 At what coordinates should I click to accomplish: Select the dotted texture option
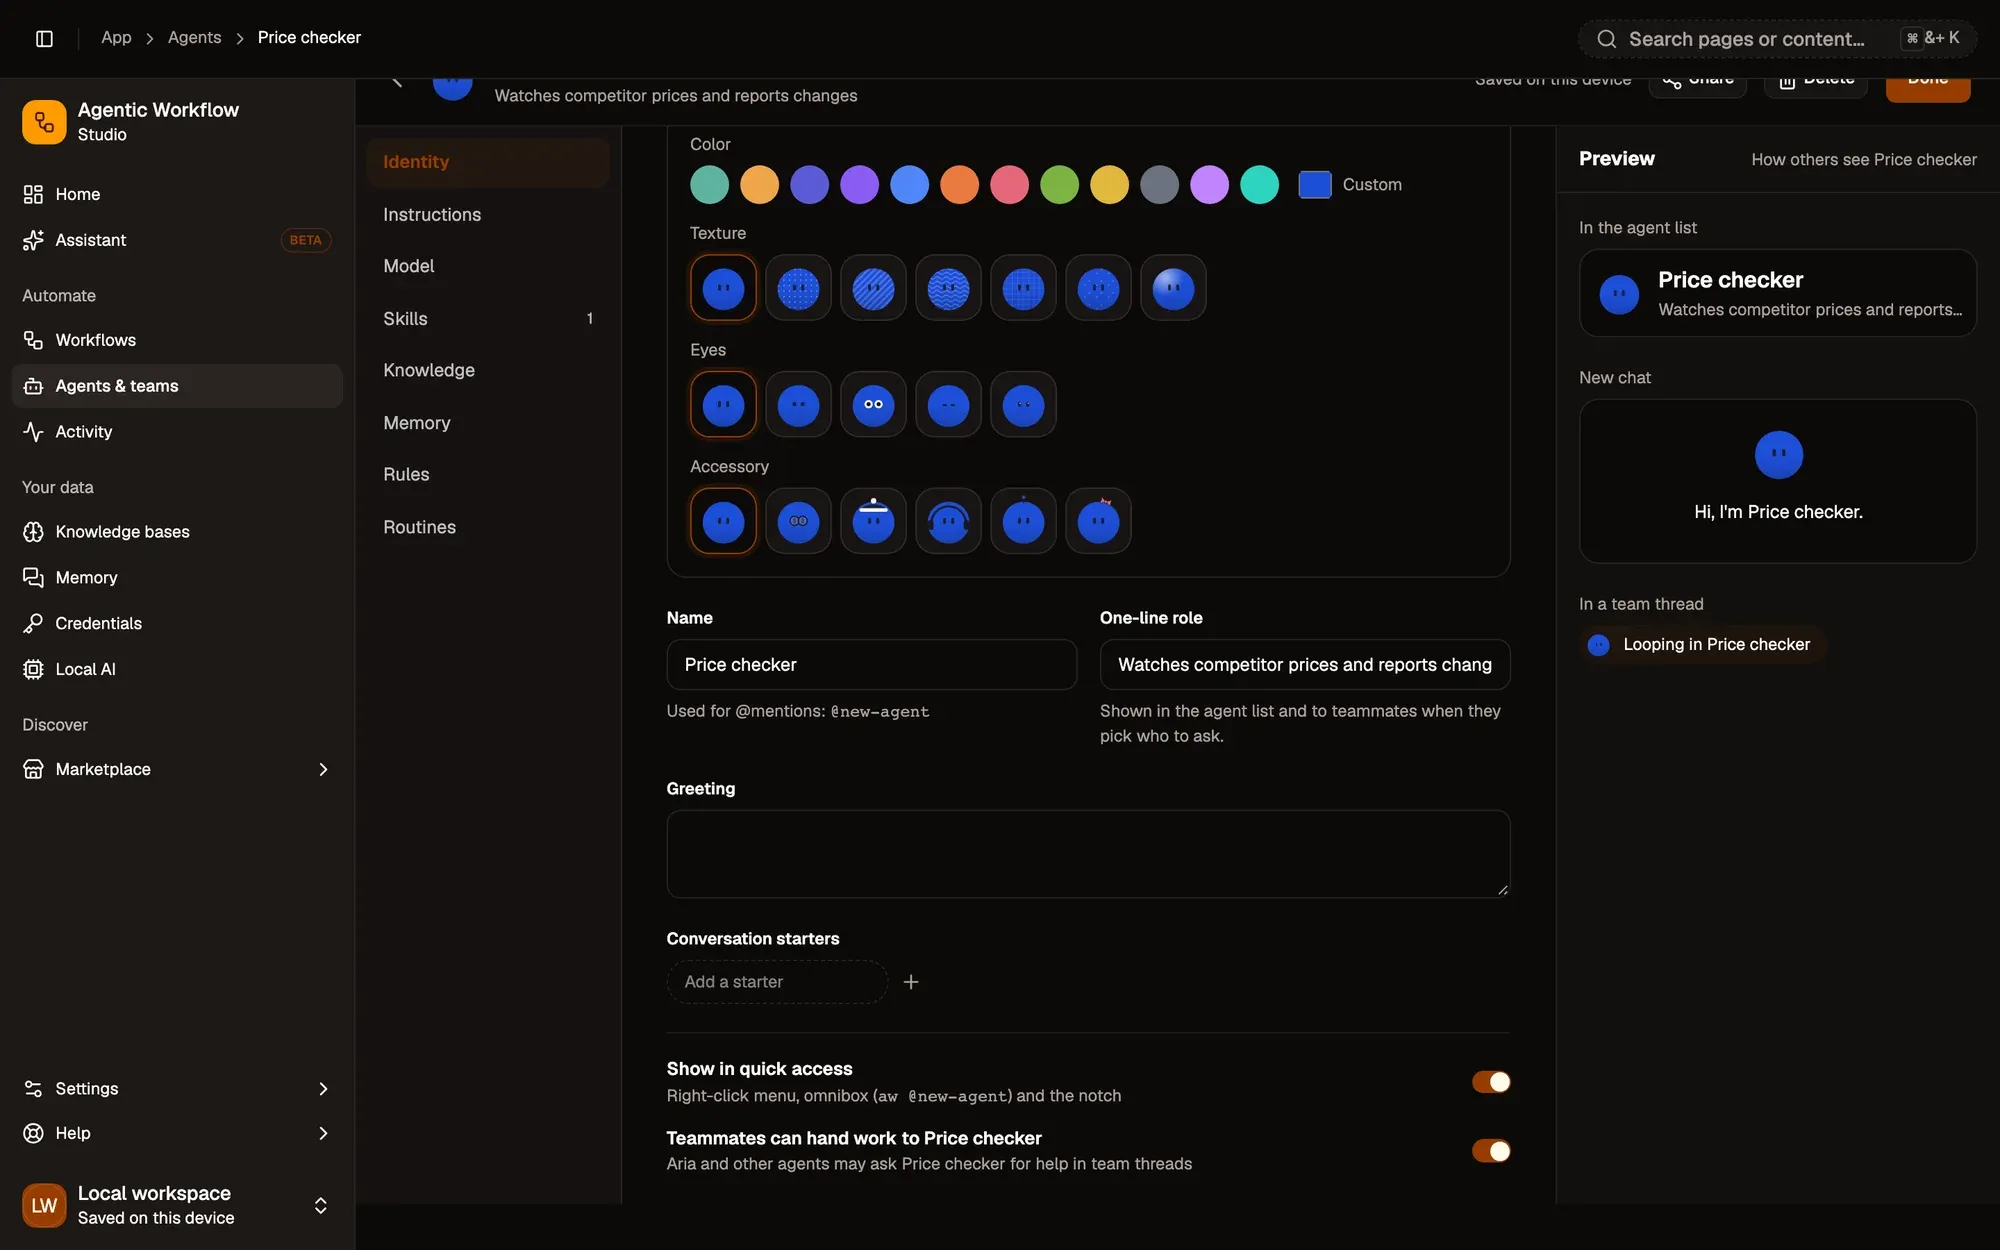[798, 289]
